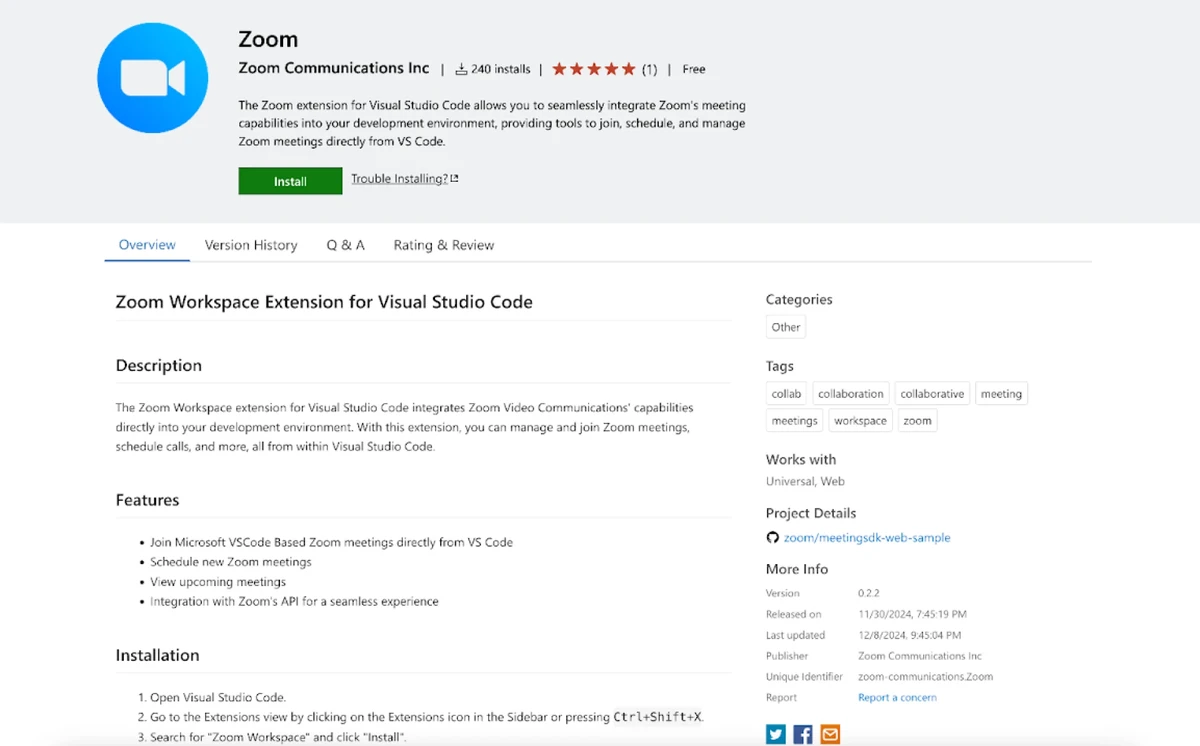
Task: Open the Q & A tab
Action: tap(345, 245)
